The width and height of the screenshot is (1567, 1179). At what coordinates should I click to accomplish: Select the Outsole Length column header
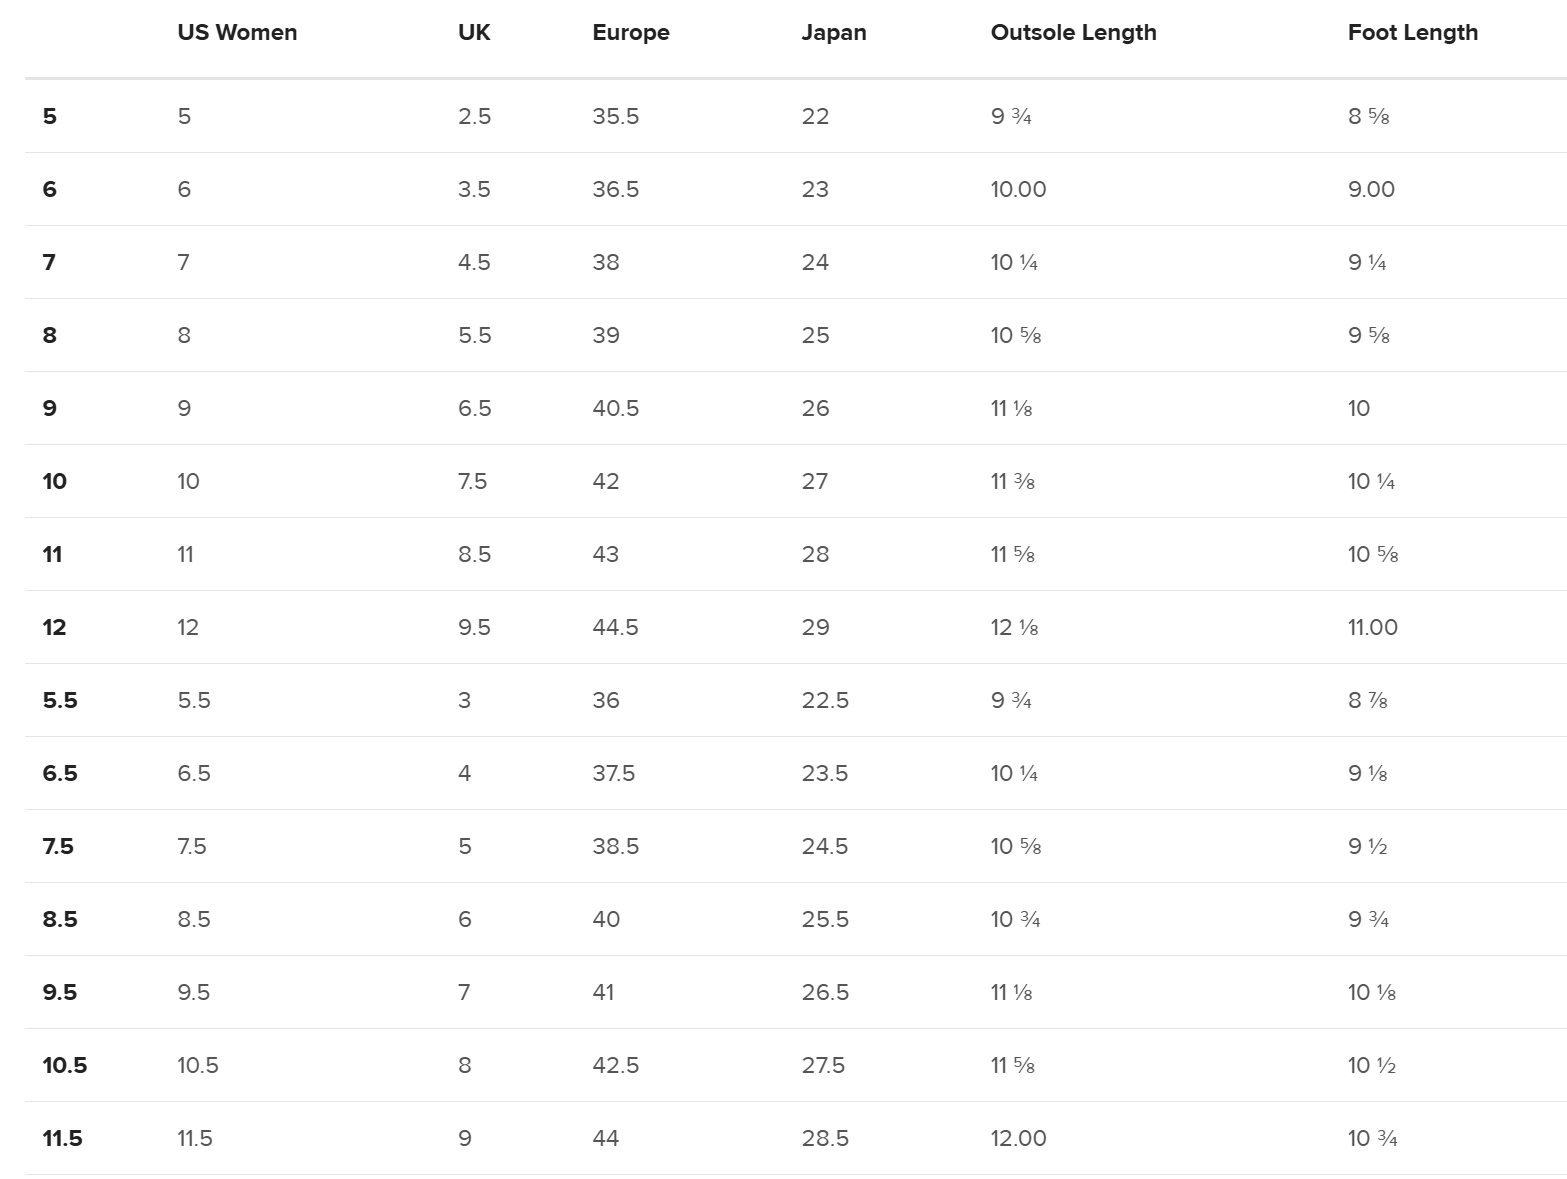point(1073,32)
